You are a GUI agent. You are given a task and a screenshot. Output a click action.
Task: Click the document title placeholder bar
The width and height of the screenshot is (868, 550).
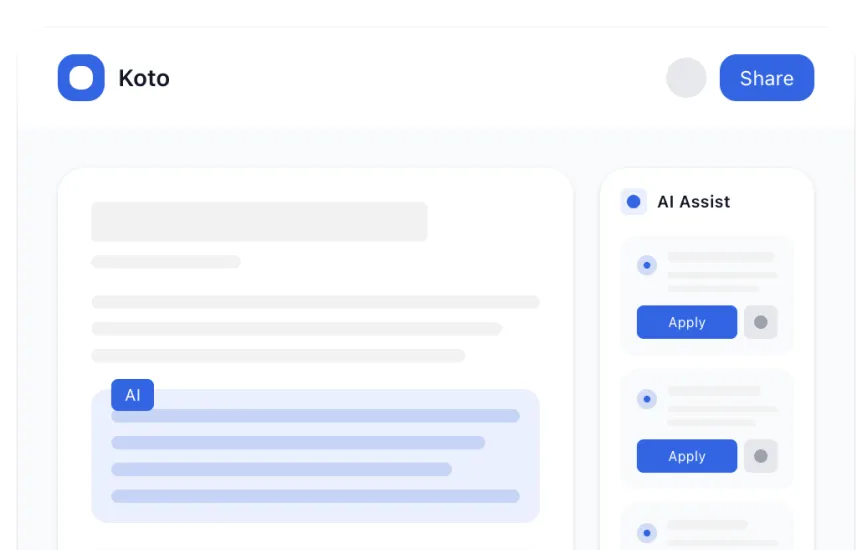[259, 222]
